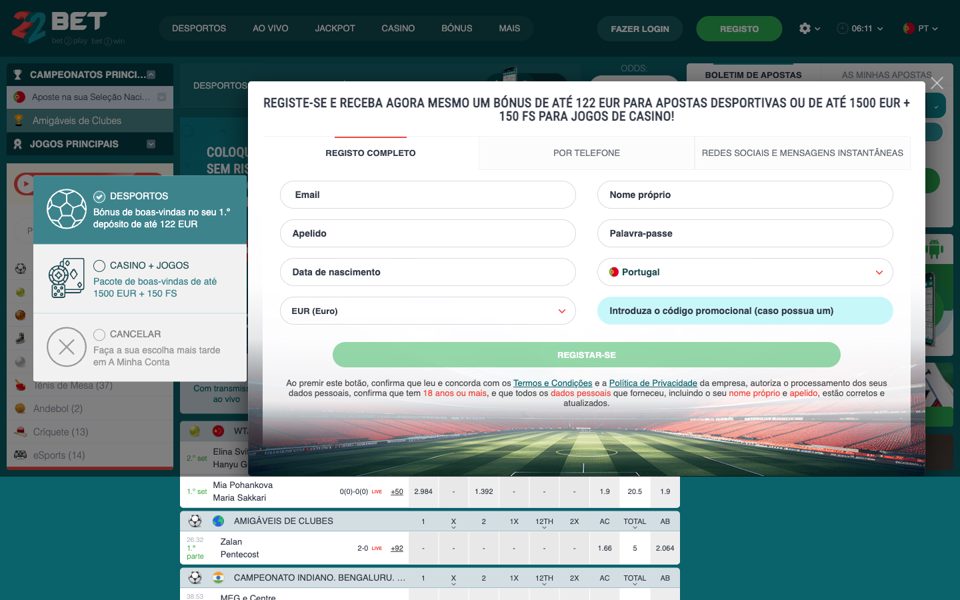Switch to Boletim de Apostas tab
This screenshot has width=960, height=600.
point(753,75)
